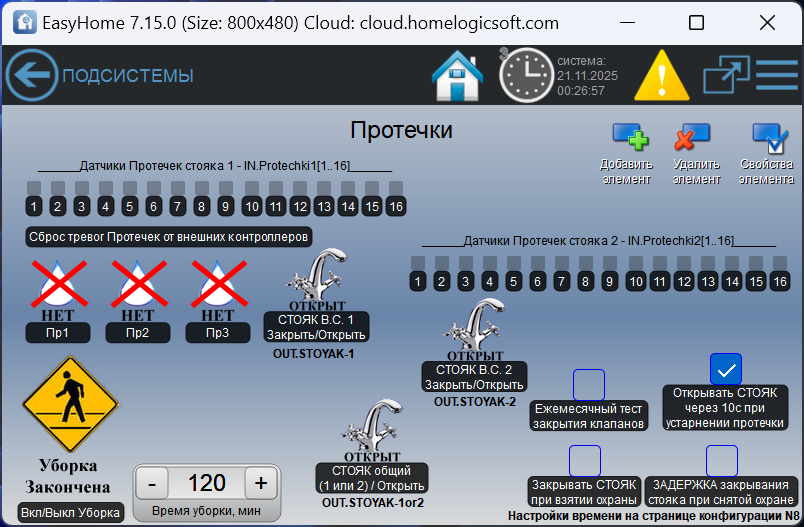Enable ЗАДЕРЖКА закрытия стояка checkbox

721,461
